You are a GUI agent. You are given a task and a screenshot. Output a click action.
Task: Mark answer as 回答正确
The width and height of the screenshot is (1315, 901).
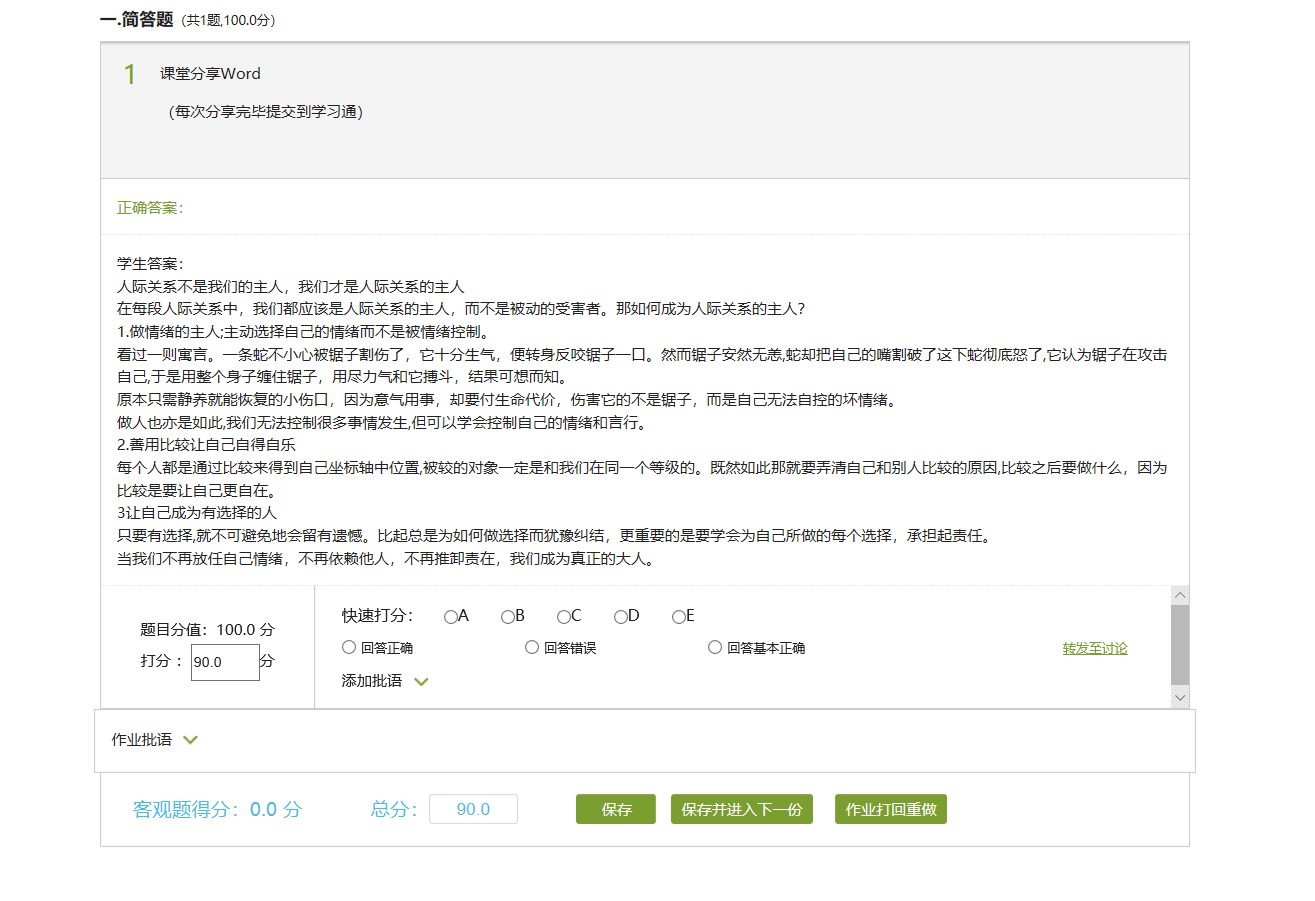[349, 648]
